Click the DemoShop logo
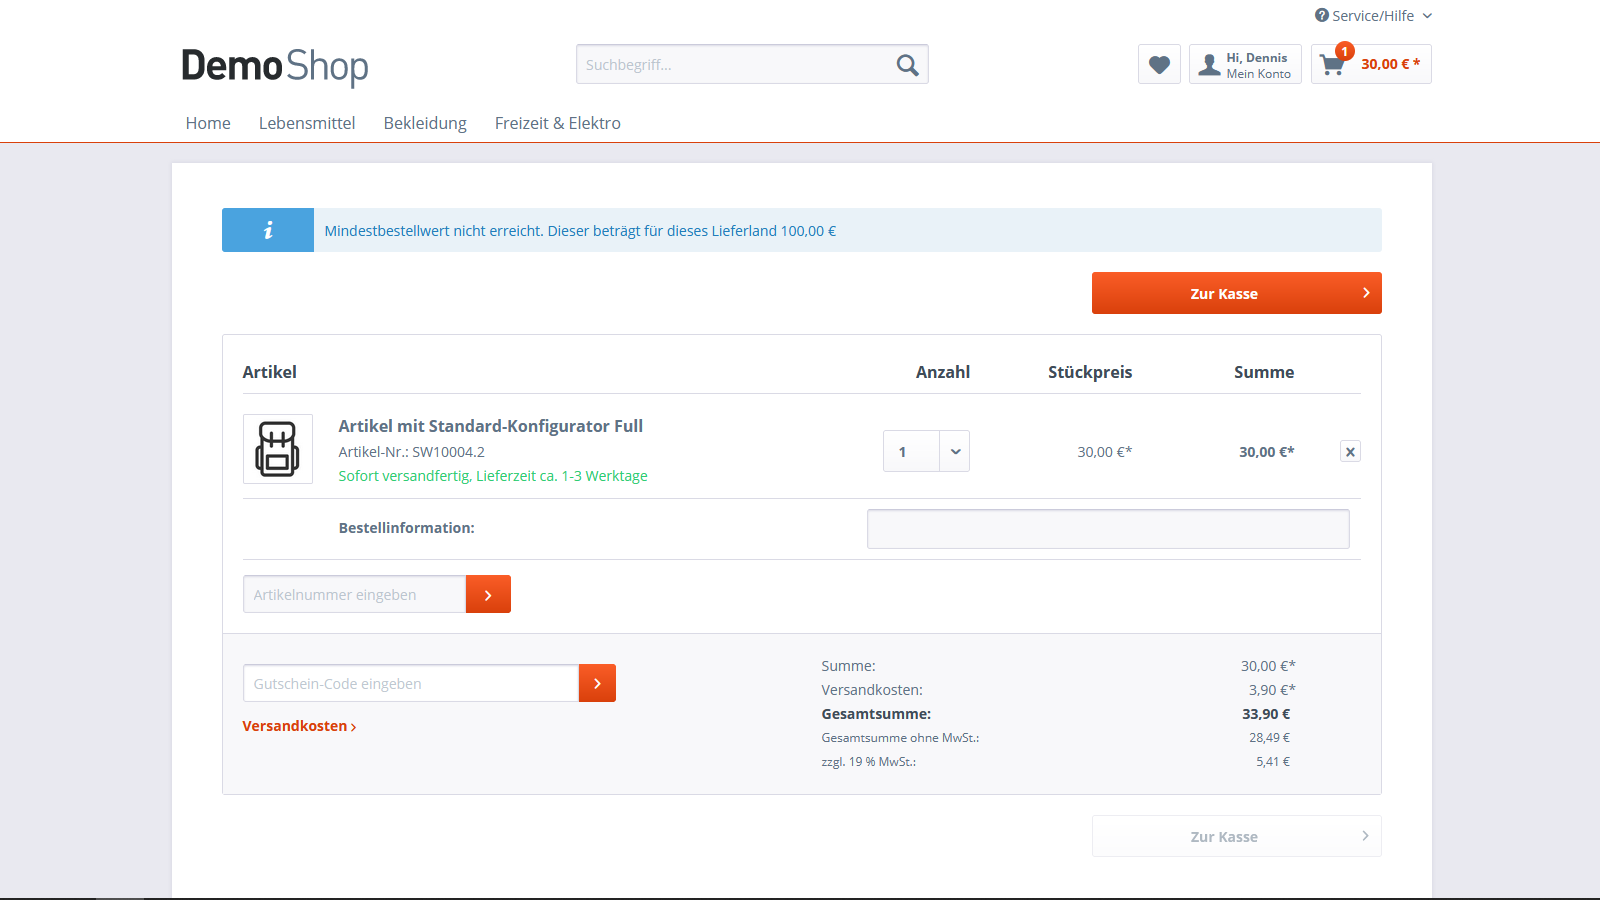The width and height of the screenshot is (1600, 900). tap(275, 66)
